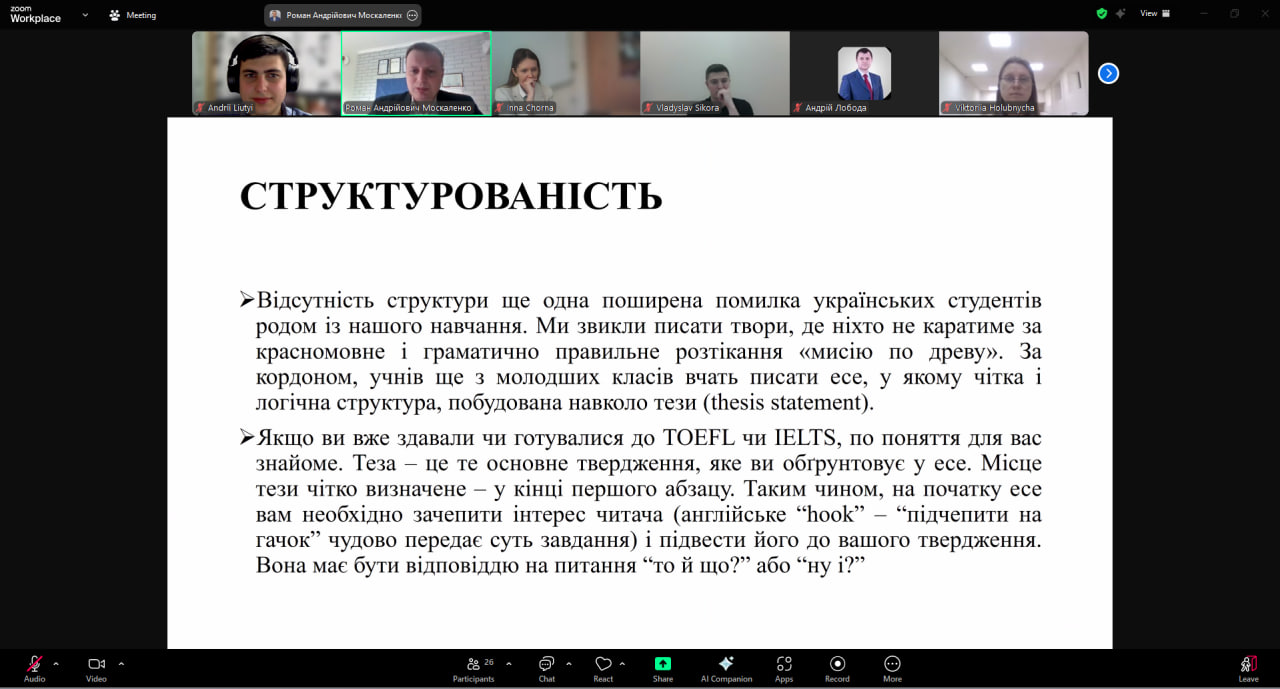The width and height of the screenshot is (1280, 689).
Task: Select Inna Chorna video thumbnail
Action: (565, 73)
